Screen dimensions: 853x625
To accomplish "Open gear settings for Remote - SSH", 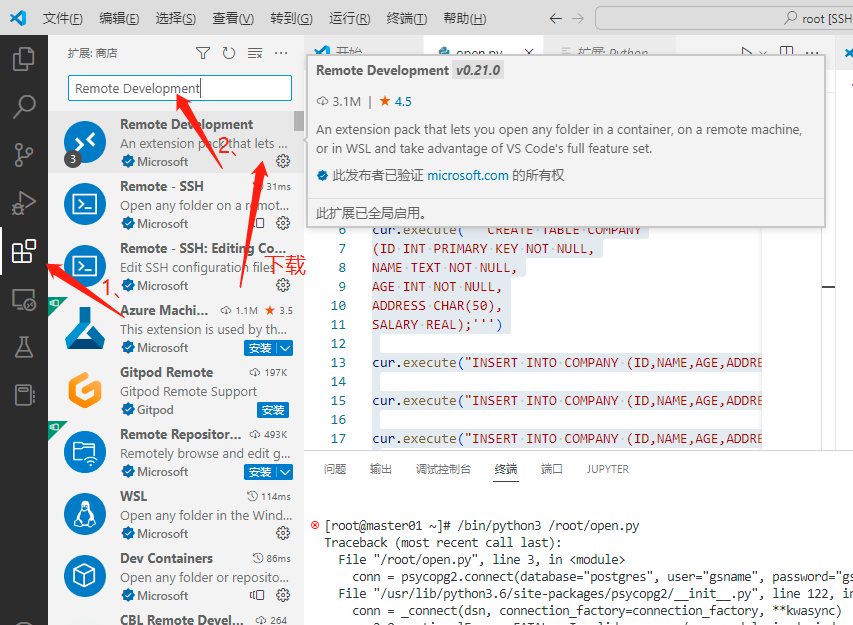I will tap(283, 223).
